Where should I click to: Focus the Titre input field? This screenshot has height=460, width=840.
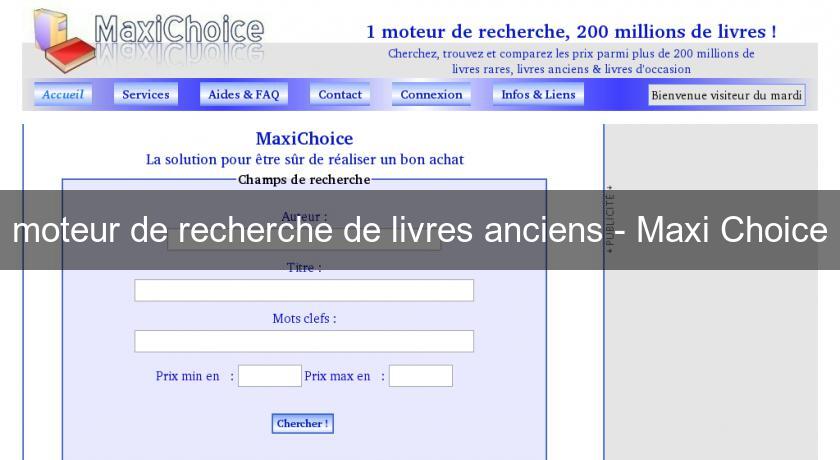(x=304, y=290)
